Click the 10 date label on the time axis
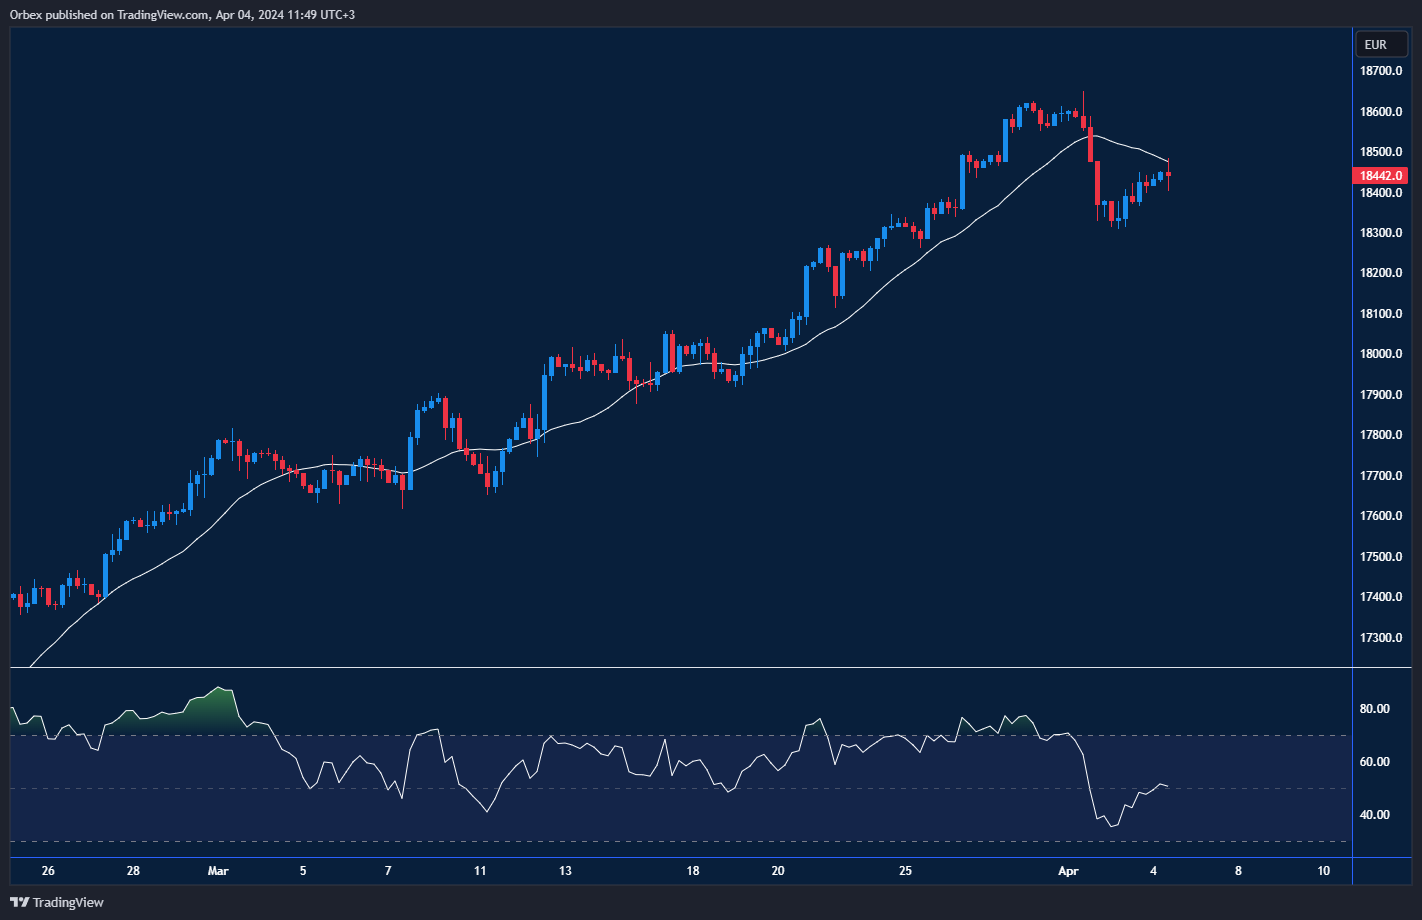The image size is (1422, 920). point(1323,871)
